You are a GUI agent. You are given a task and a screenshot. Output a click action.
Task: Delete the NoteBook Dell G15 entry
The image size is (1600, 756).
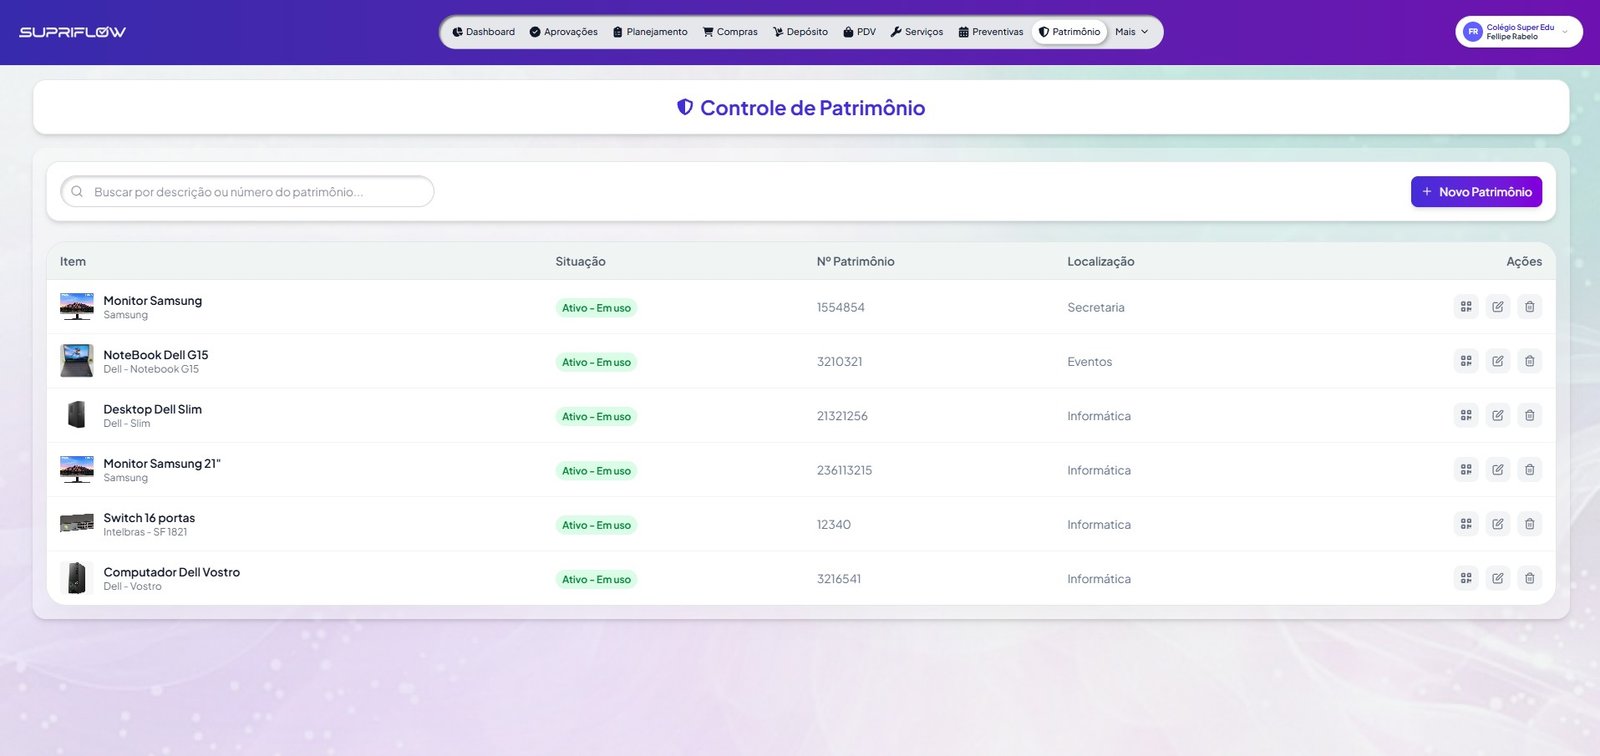click(1529, 361)
